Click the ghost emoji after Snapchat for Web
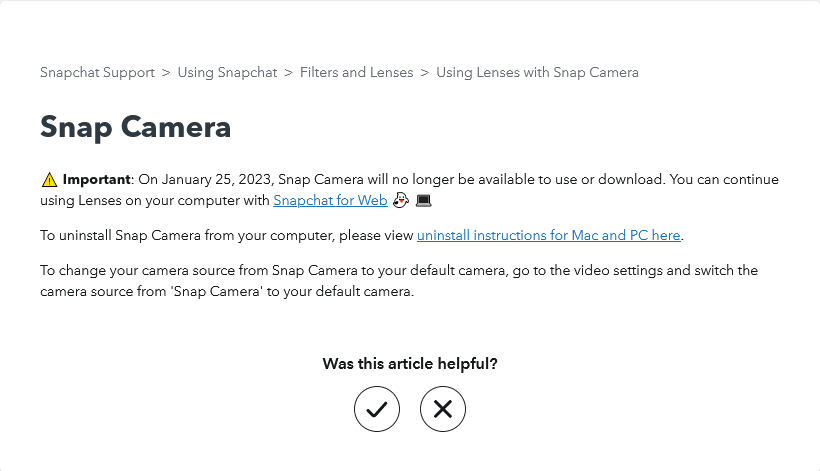 pyautogui.click(x=401, y=200)
